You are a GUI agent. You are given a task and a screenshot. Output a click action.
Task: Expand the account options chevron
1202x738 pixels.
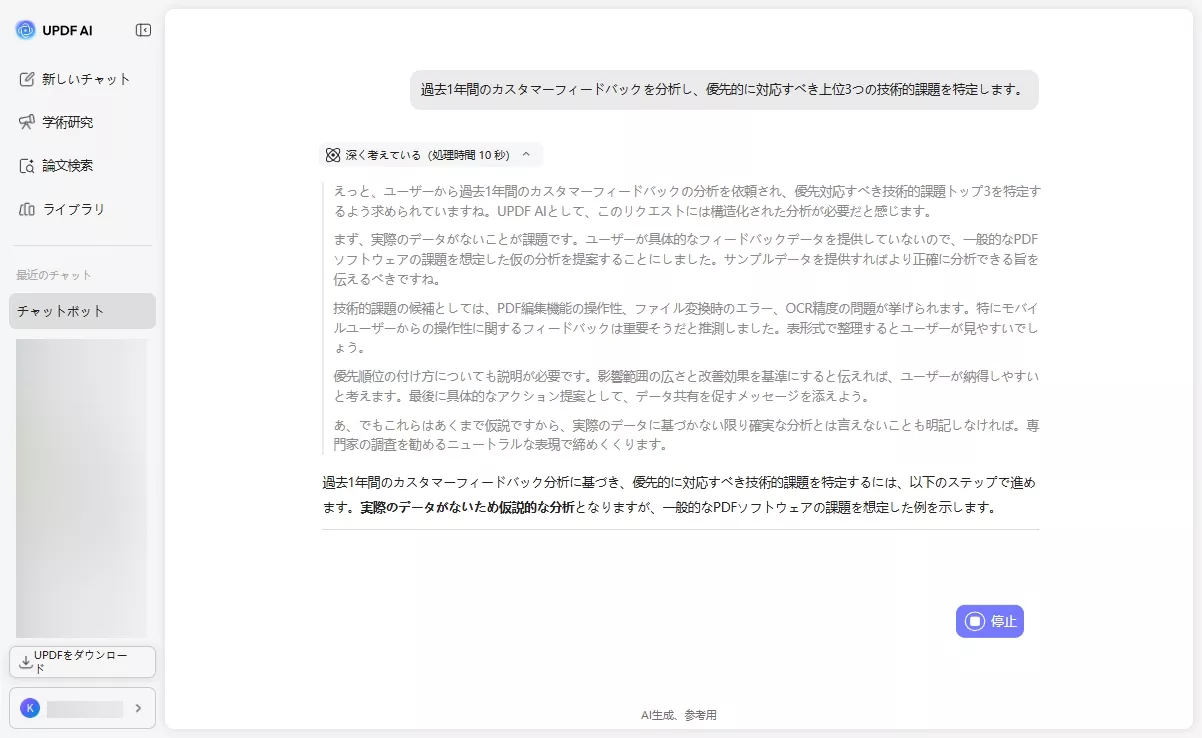coord(139,708)
